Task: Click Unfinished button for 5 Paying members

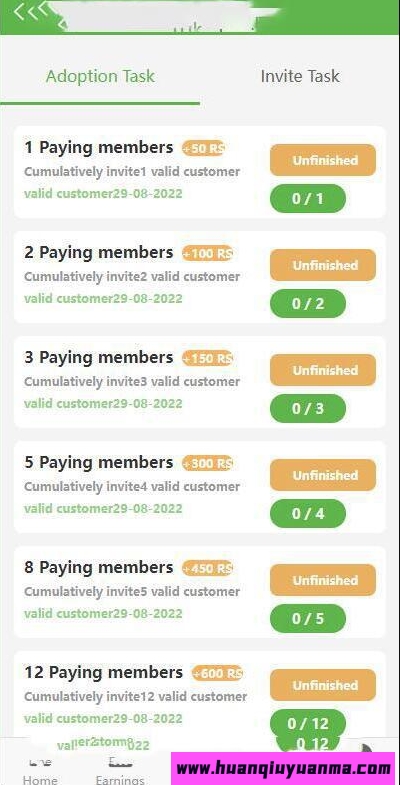Action: pos(323,475)
